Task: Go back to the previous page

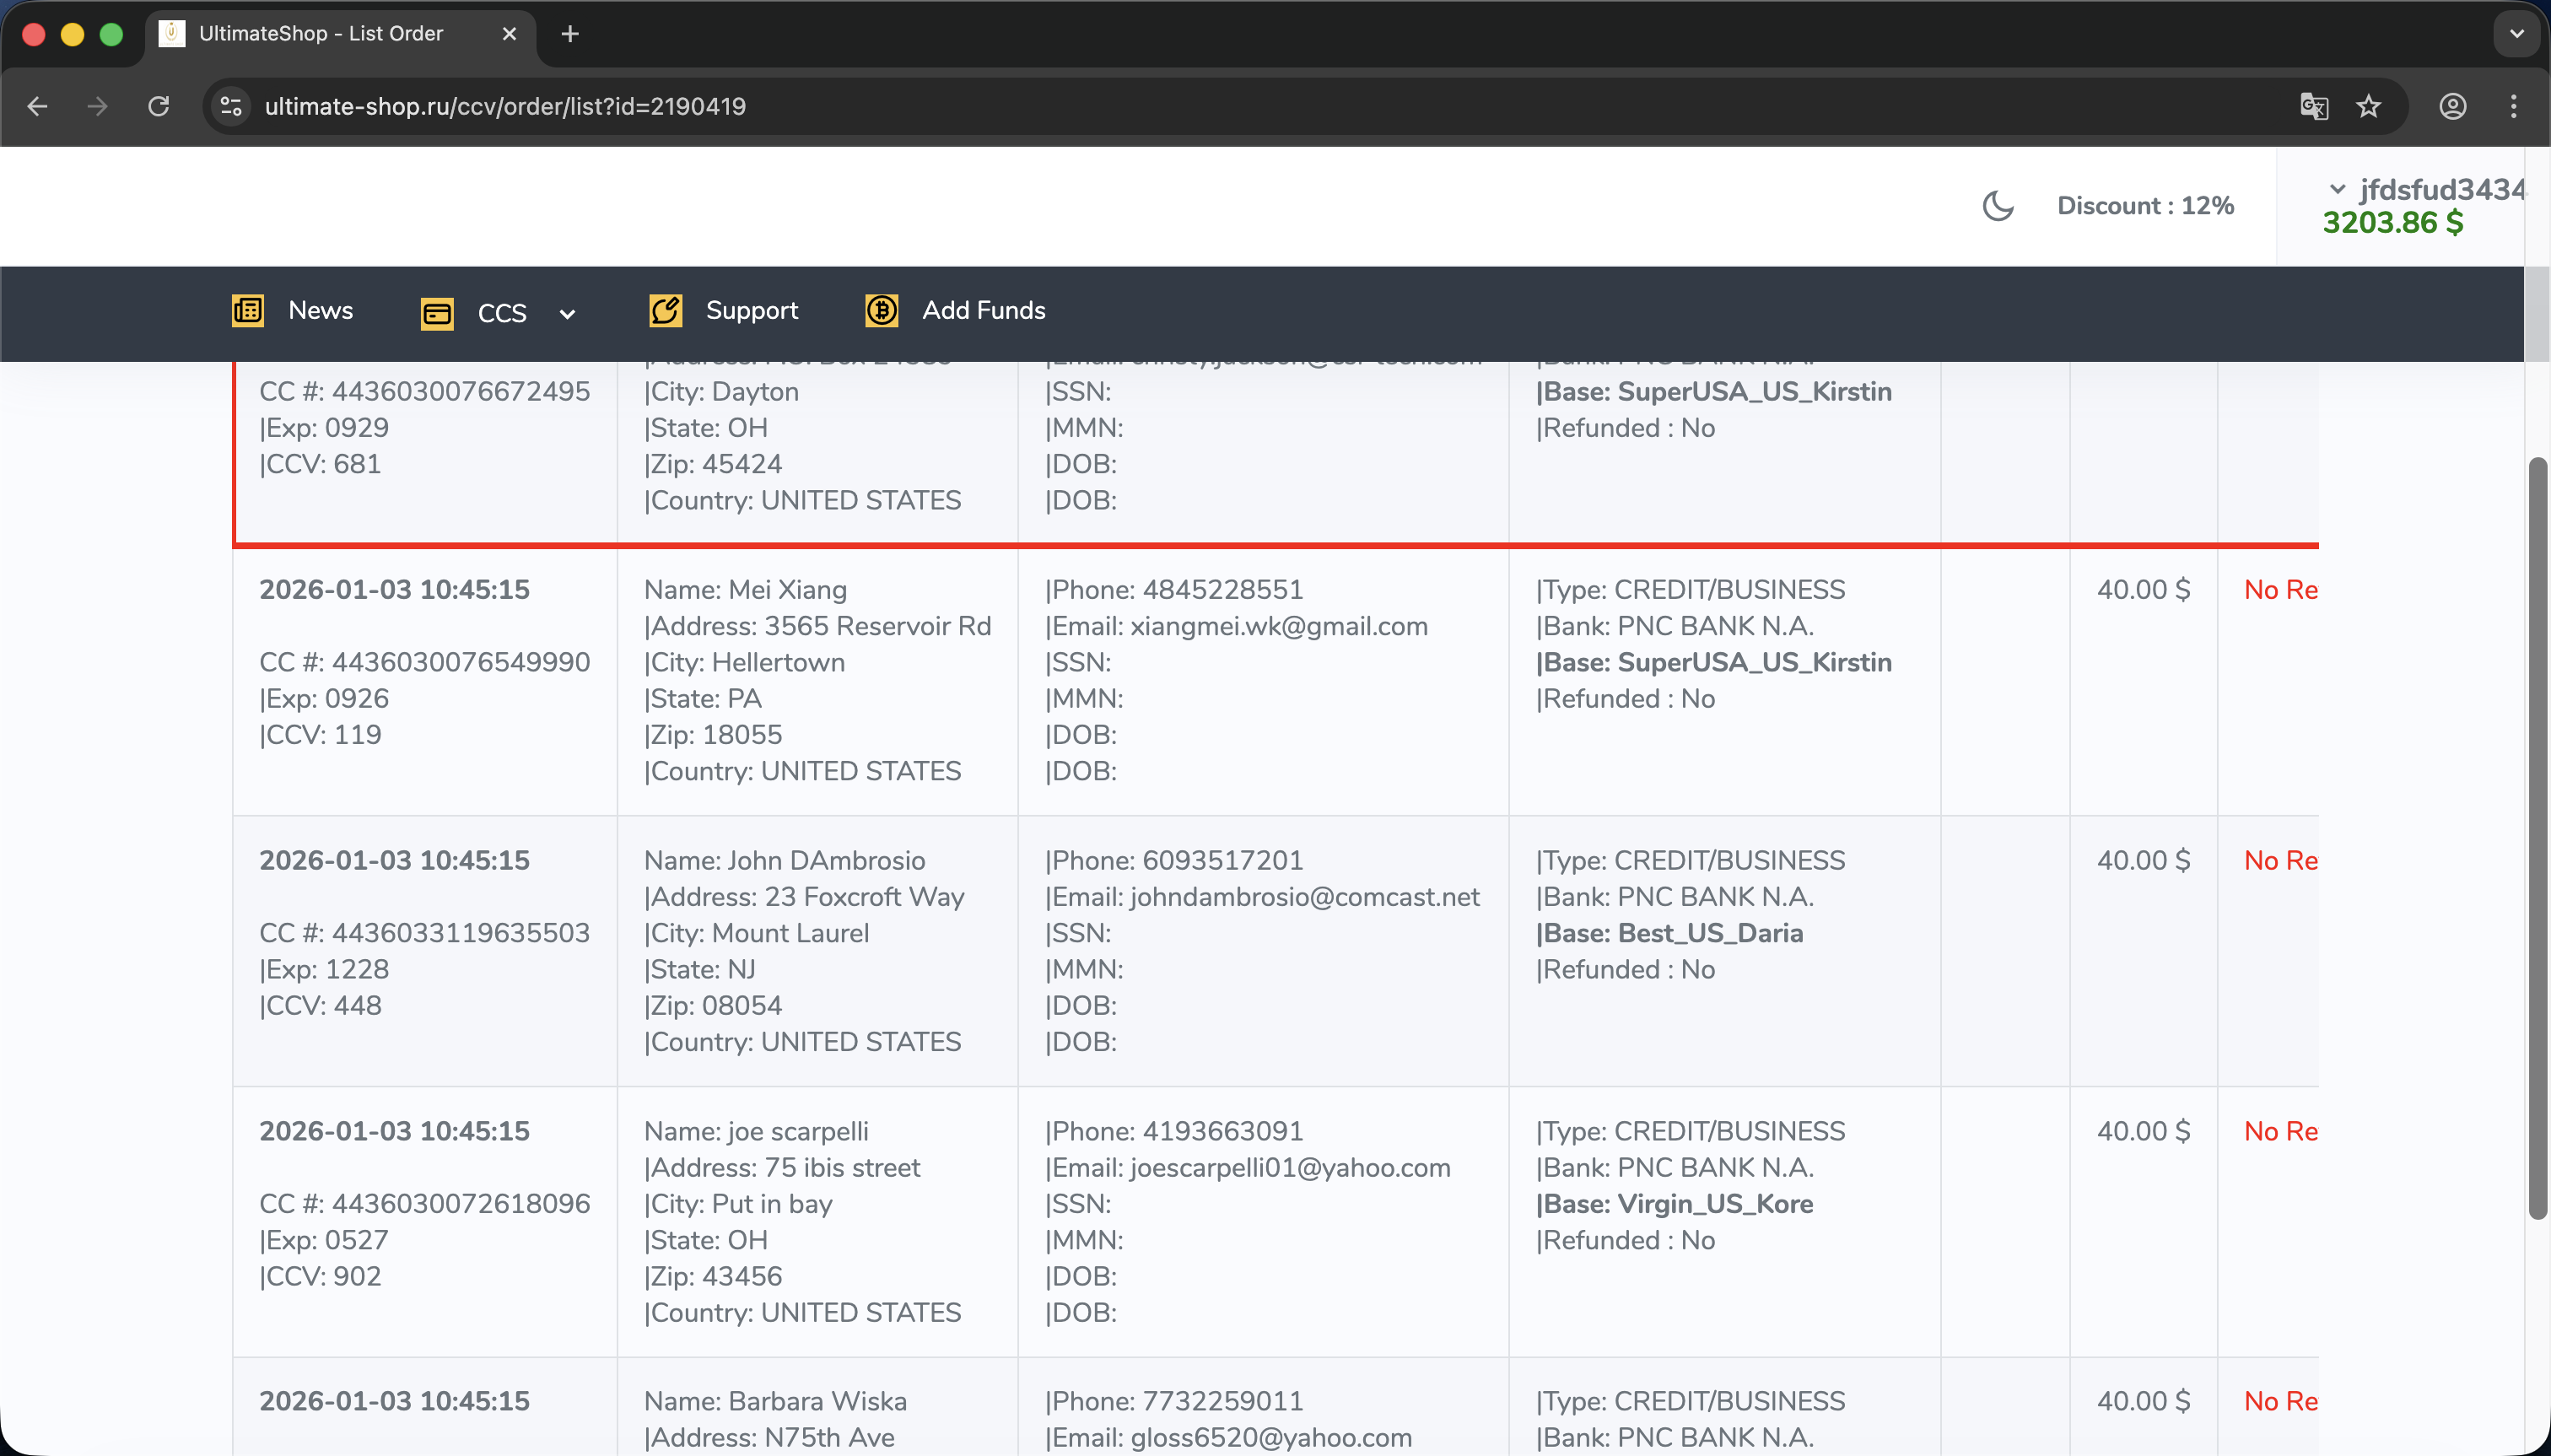Action: tap(38, 106)
